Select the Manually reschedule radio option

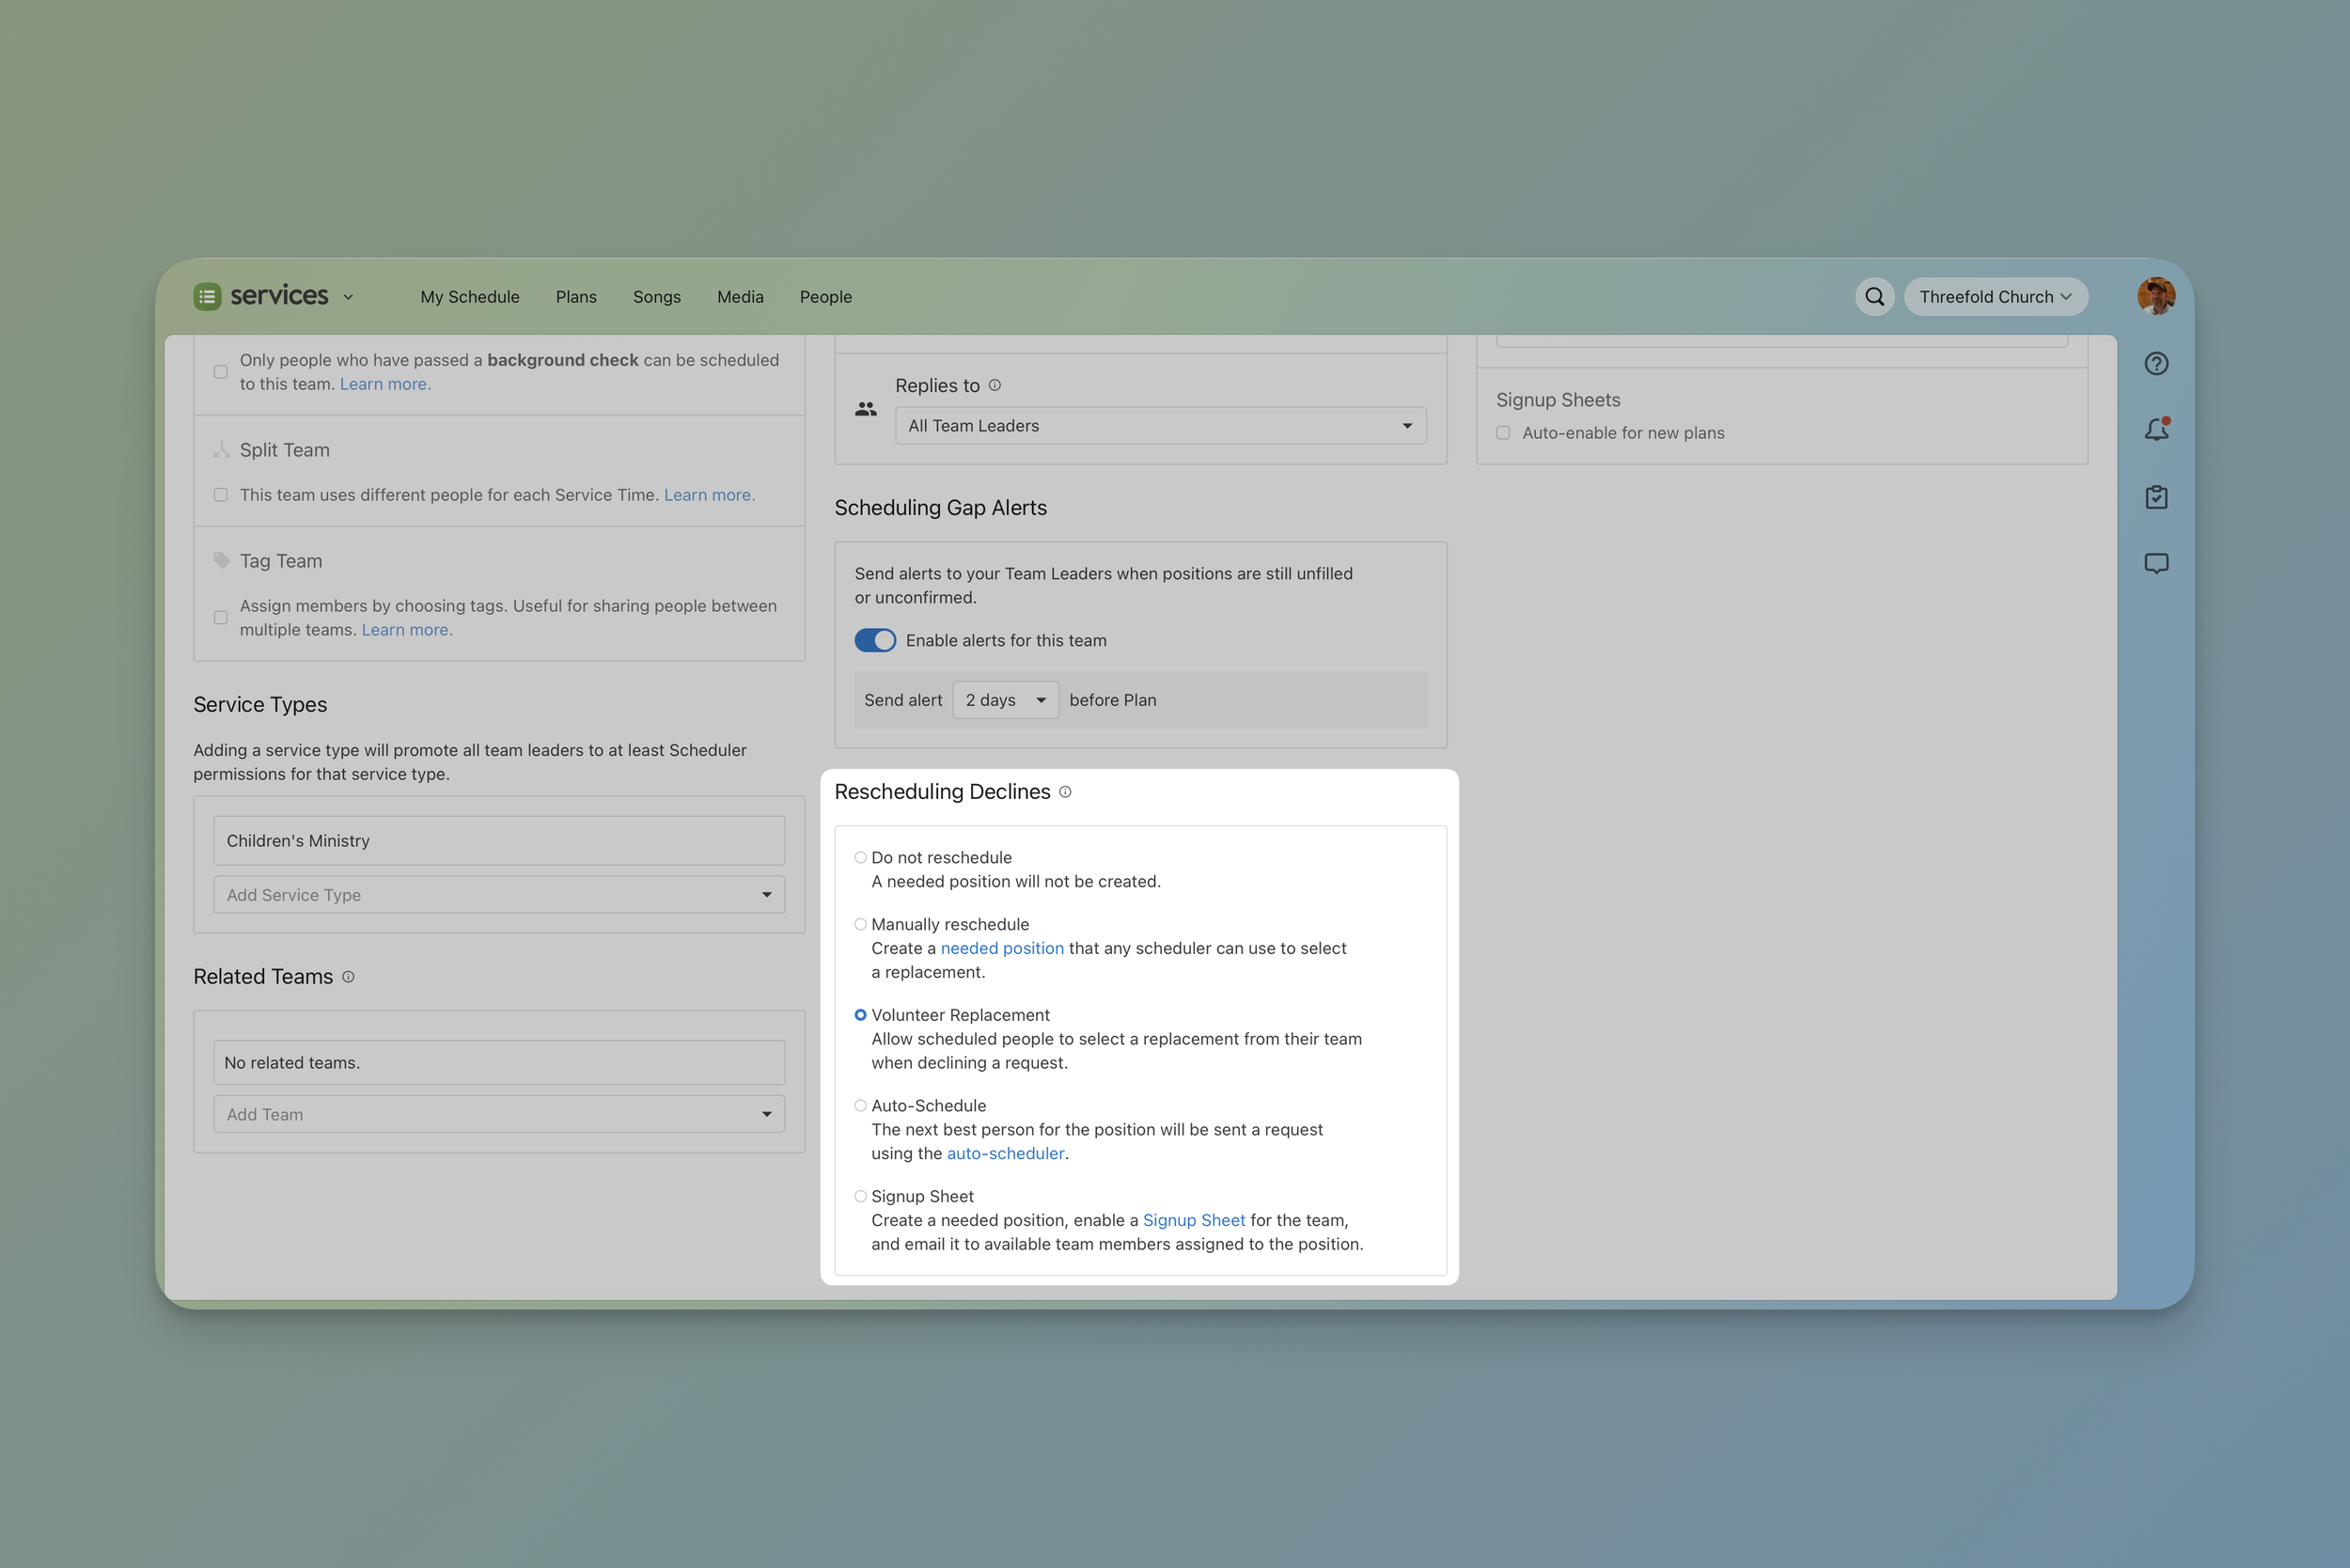[860, 925]
